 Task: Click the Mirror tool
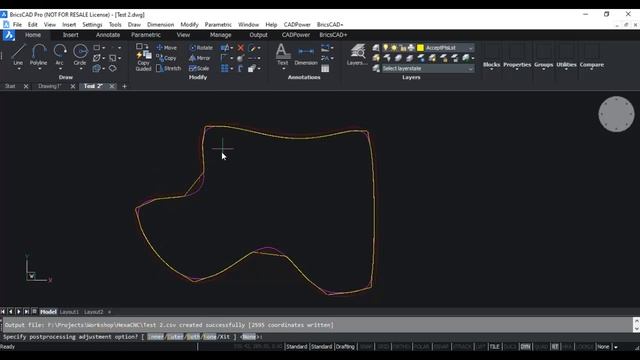point(200,58)
